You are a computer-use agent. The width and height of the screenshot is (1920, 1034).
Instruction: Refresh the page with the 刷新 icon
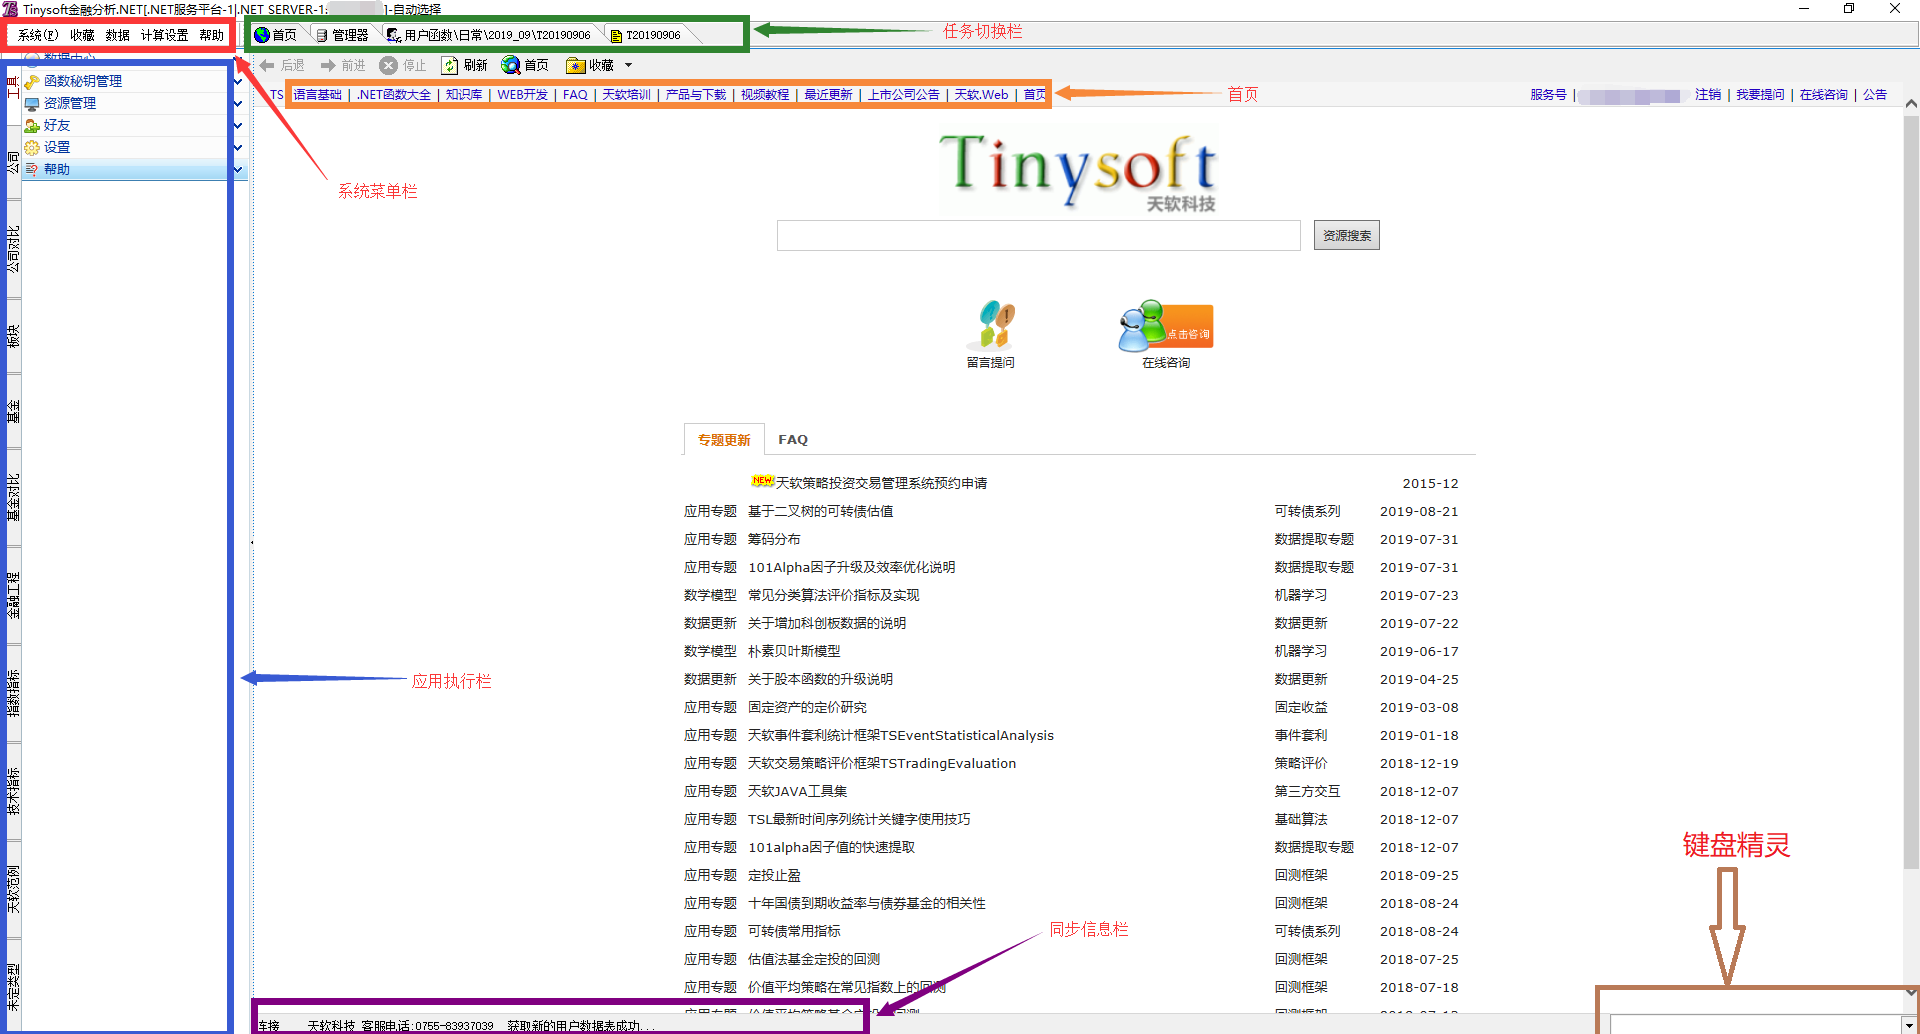tap(450, 65)
